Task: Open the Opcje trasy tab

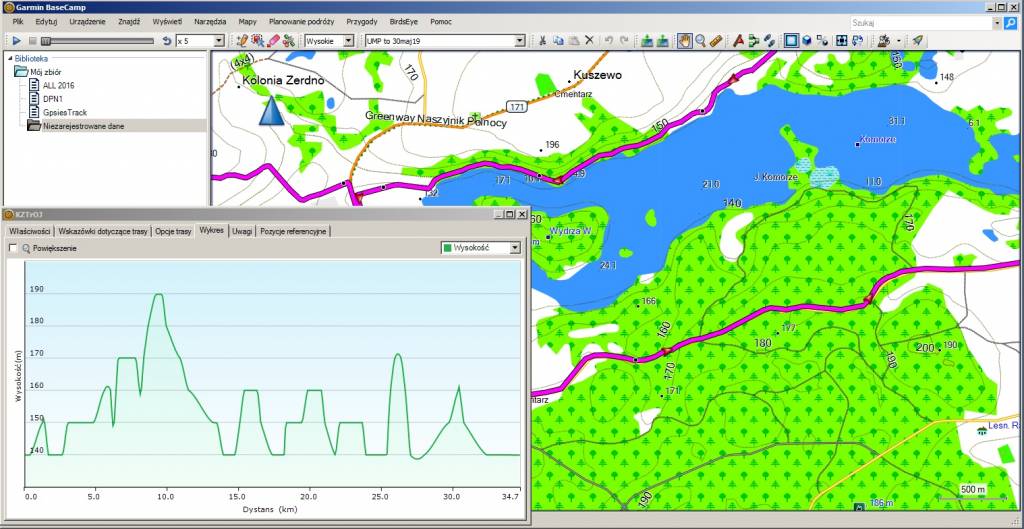Action: point(173,231)
